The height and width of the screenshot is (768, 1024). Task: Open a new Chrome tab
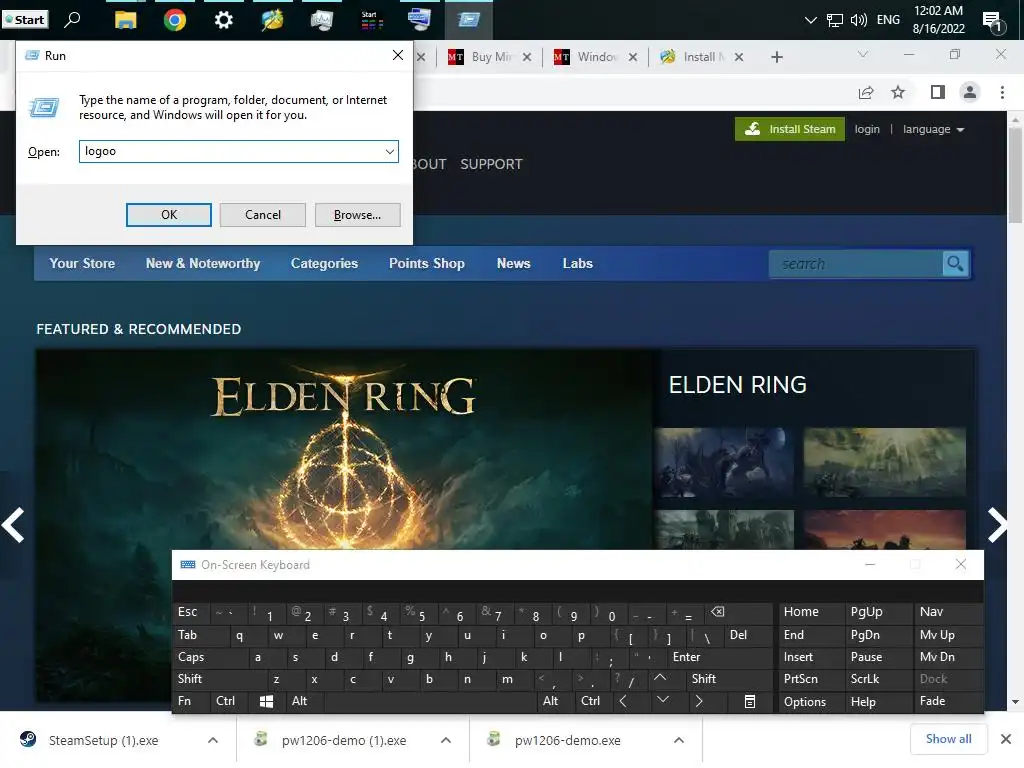pos(776,57)
